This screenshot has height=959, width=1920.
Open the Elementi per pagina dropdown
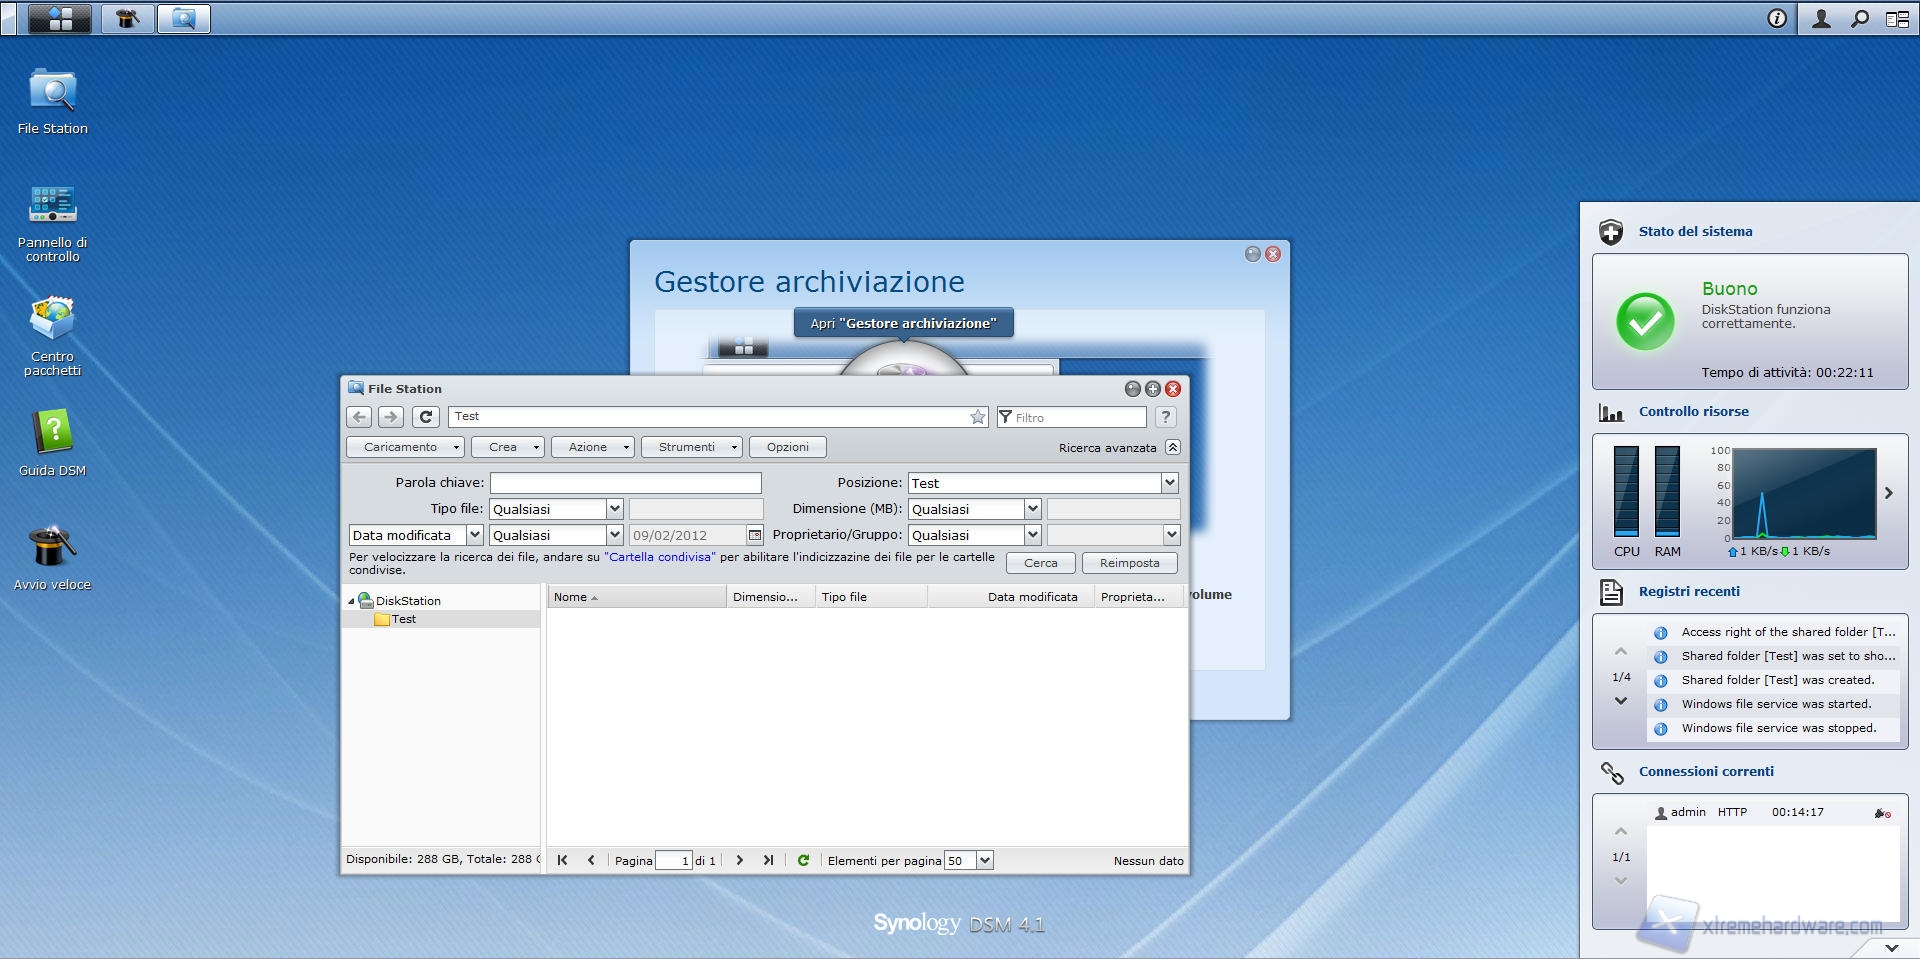click(984, 860)
